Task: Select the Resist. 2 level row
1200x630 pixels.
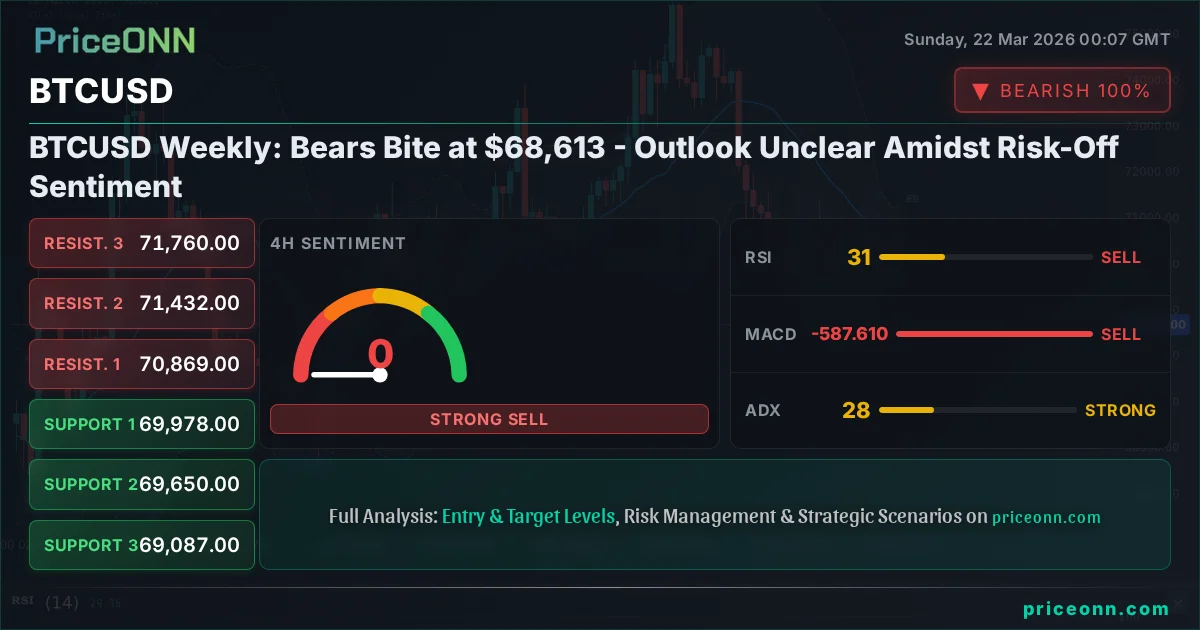Action: tap(142, 303)
